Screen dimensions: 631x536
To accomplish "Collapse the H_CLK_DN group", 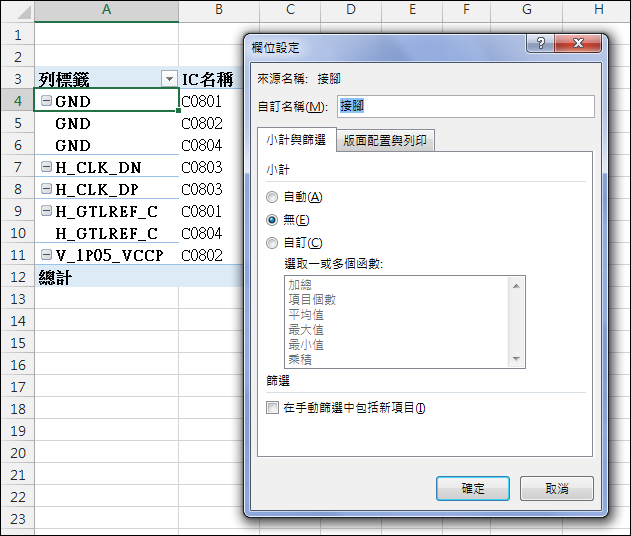I will click(47, 167).
